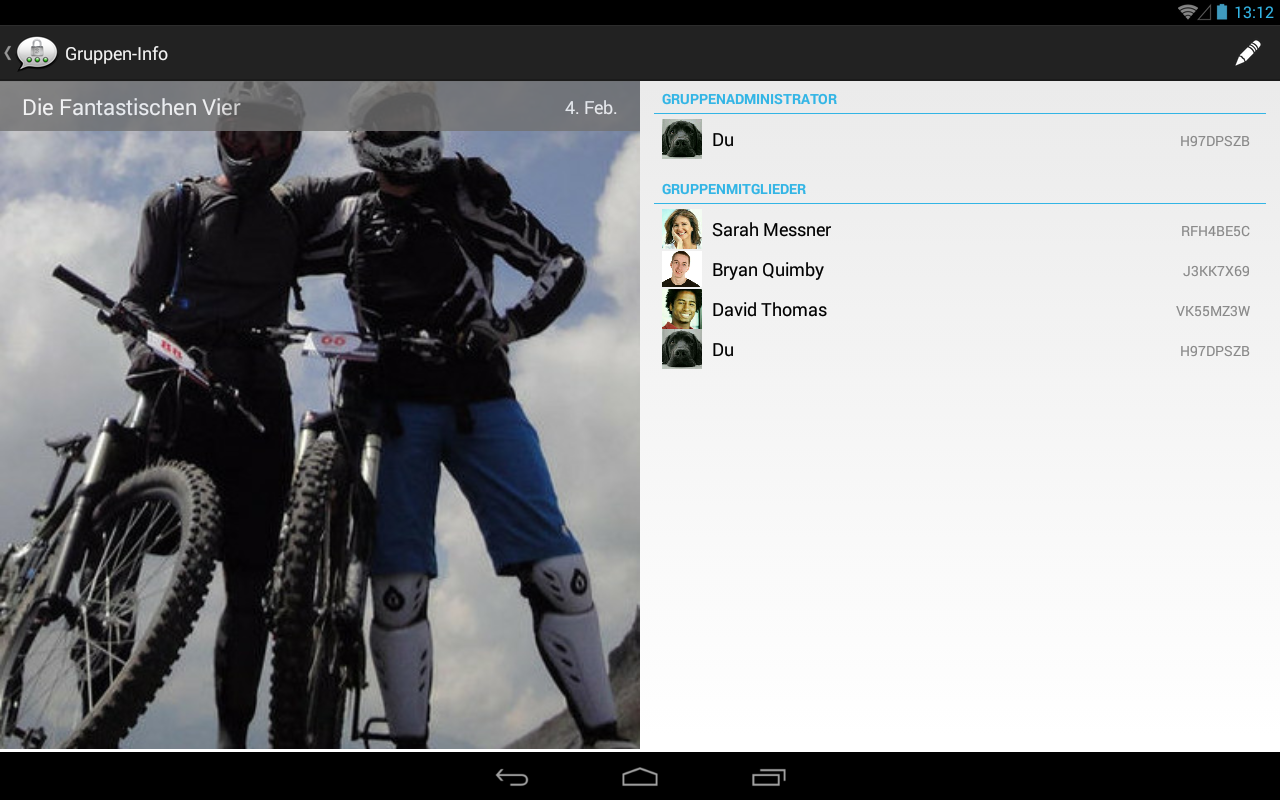Tap the GRUPPENADMINISTRATOR header

(x=749, y=99)
